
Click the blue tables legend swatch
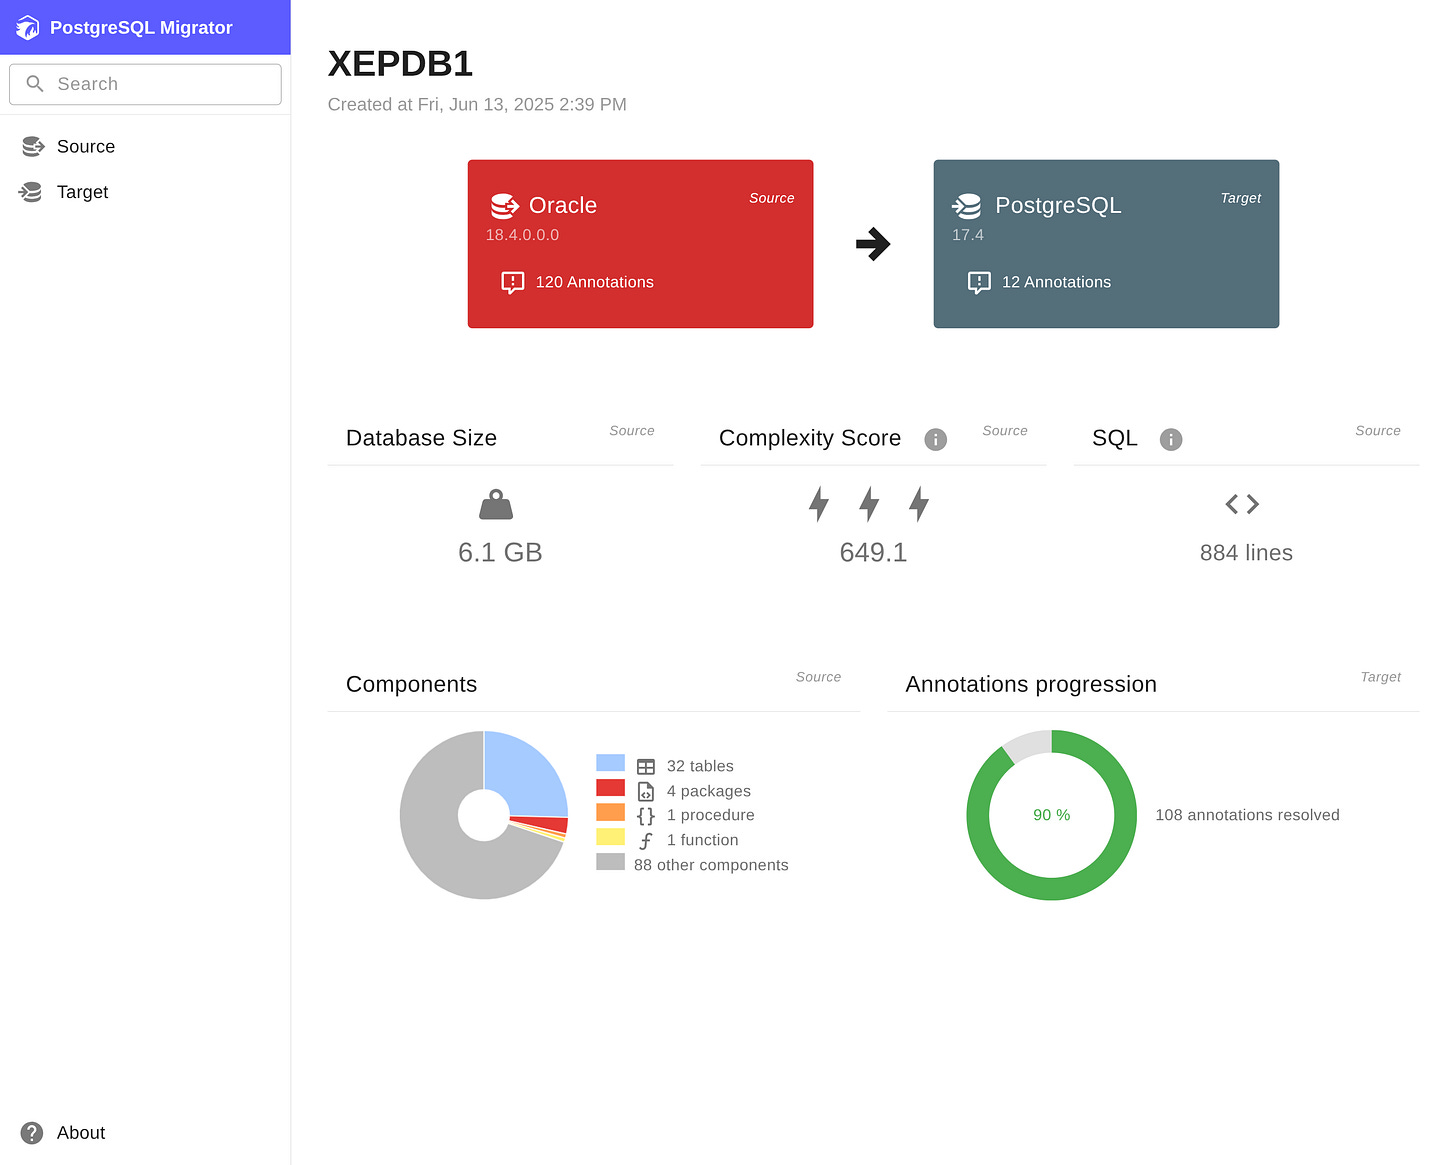[610, 763]
